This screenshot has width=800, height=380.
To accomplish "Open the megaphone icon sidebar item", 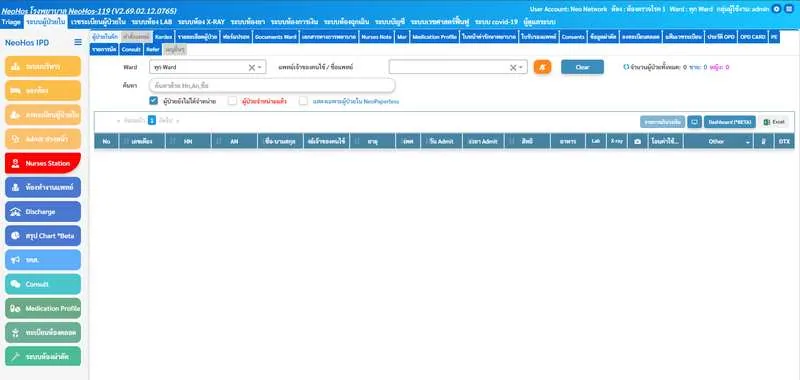I will (x=43, y=260).
